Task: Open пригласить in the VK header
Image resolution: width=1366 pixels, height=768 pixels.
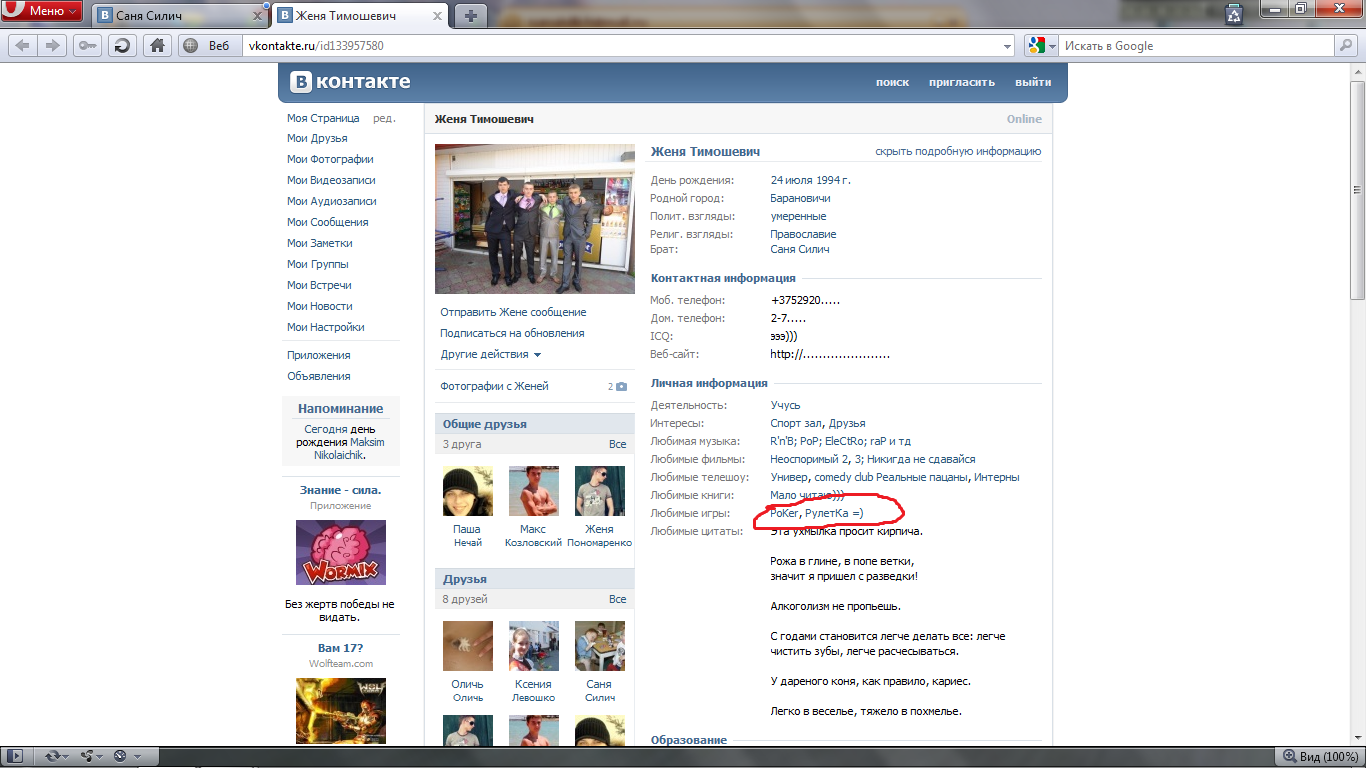Action: [x=961, y=82]
